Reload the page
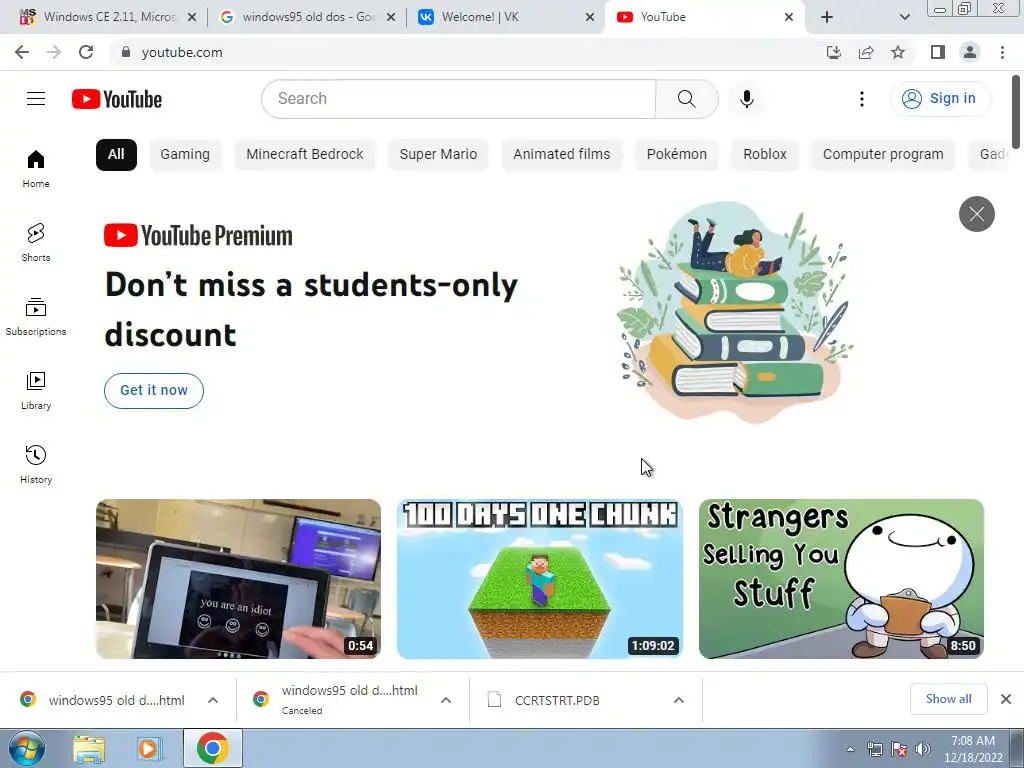This screenshot has height=768, width=1024. pos(86,52)
